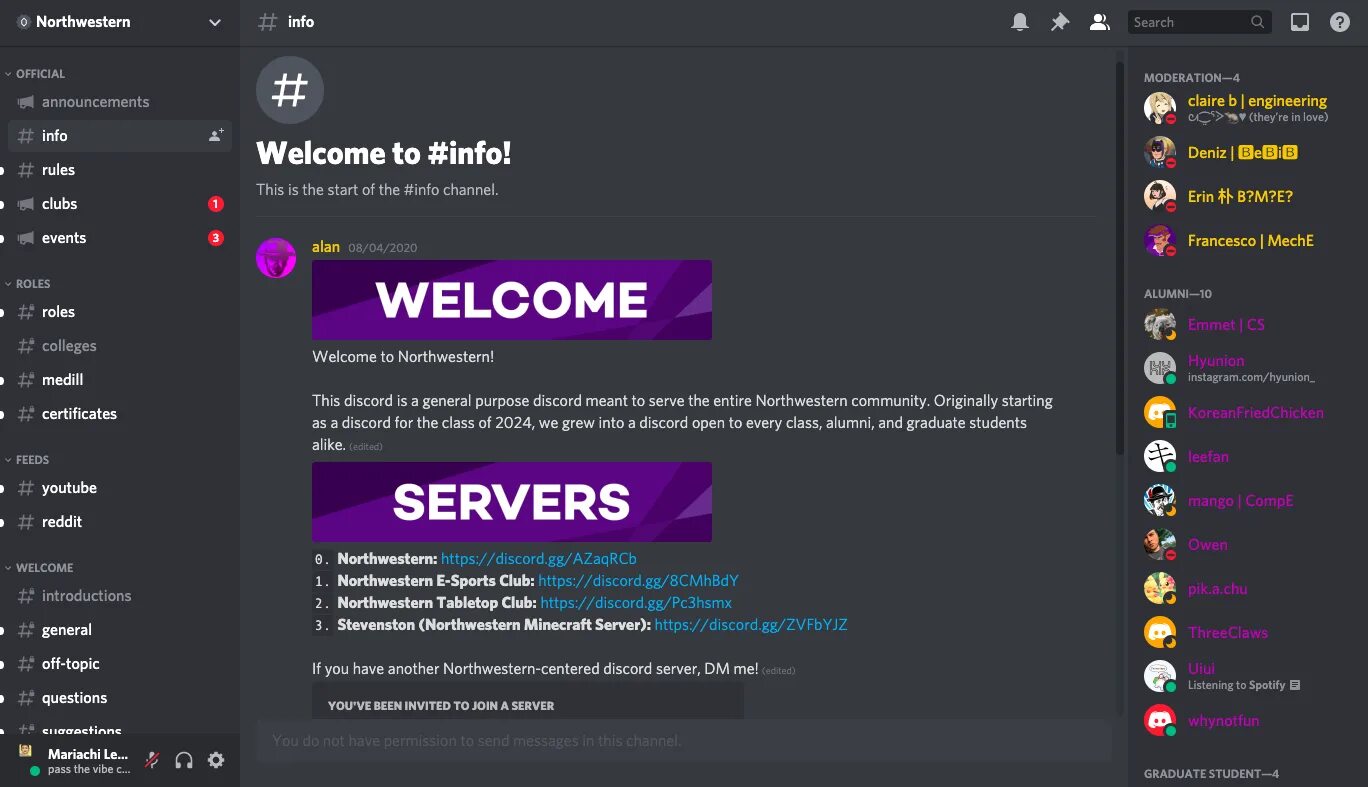Open the events channel
The height and width of the screenshot is (787, 1368).
tap(120, 238)
